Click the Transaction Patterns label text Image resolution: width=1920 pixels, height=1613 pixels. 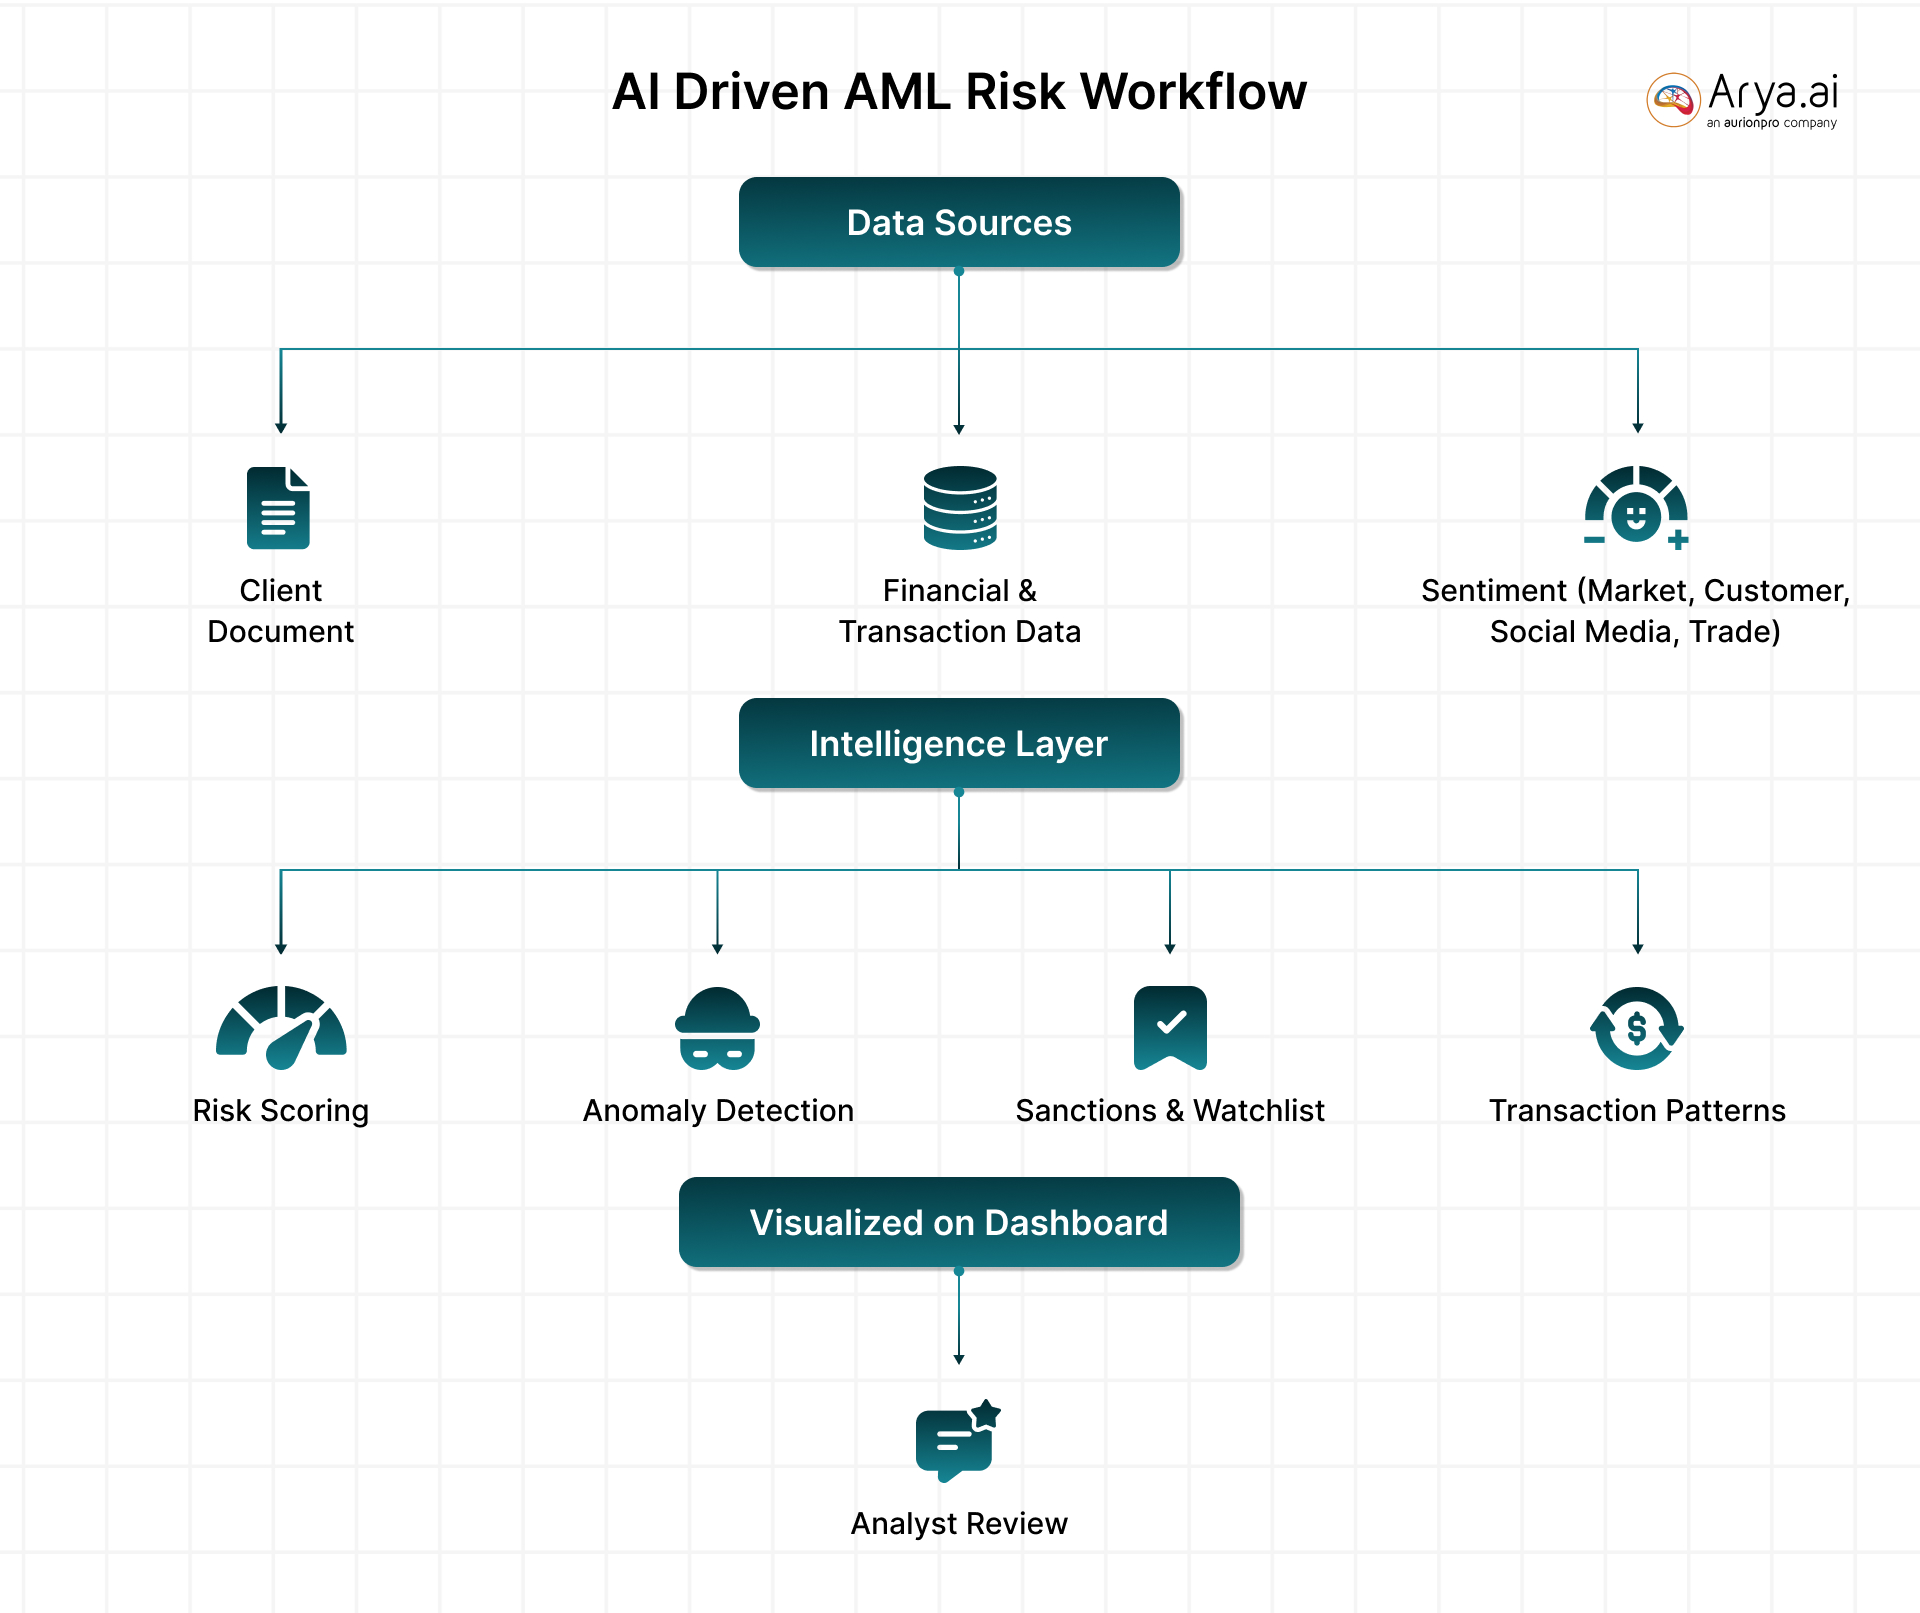tap(1637, 1111)
